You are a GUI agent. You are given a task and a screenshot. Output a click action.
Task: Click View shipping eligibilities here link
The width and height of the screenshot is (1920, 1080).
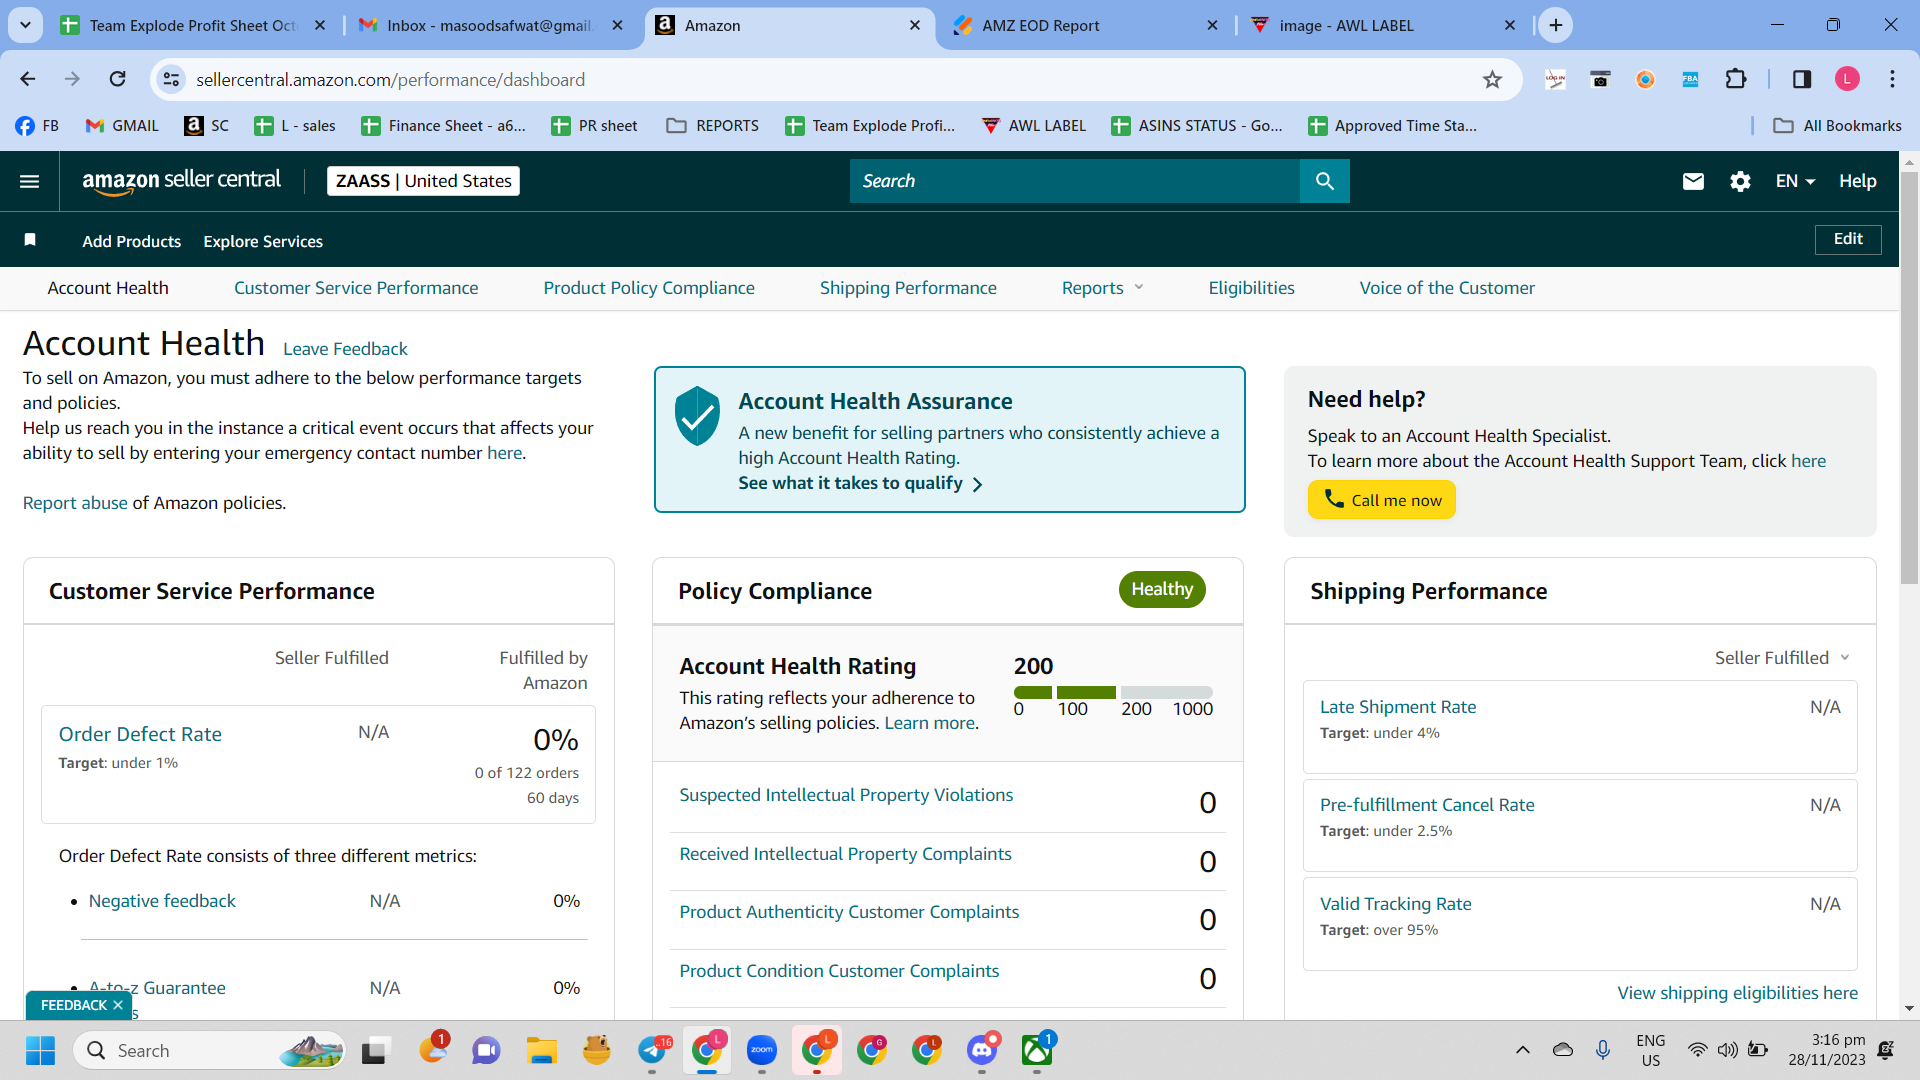click(x=1738, y=993)
